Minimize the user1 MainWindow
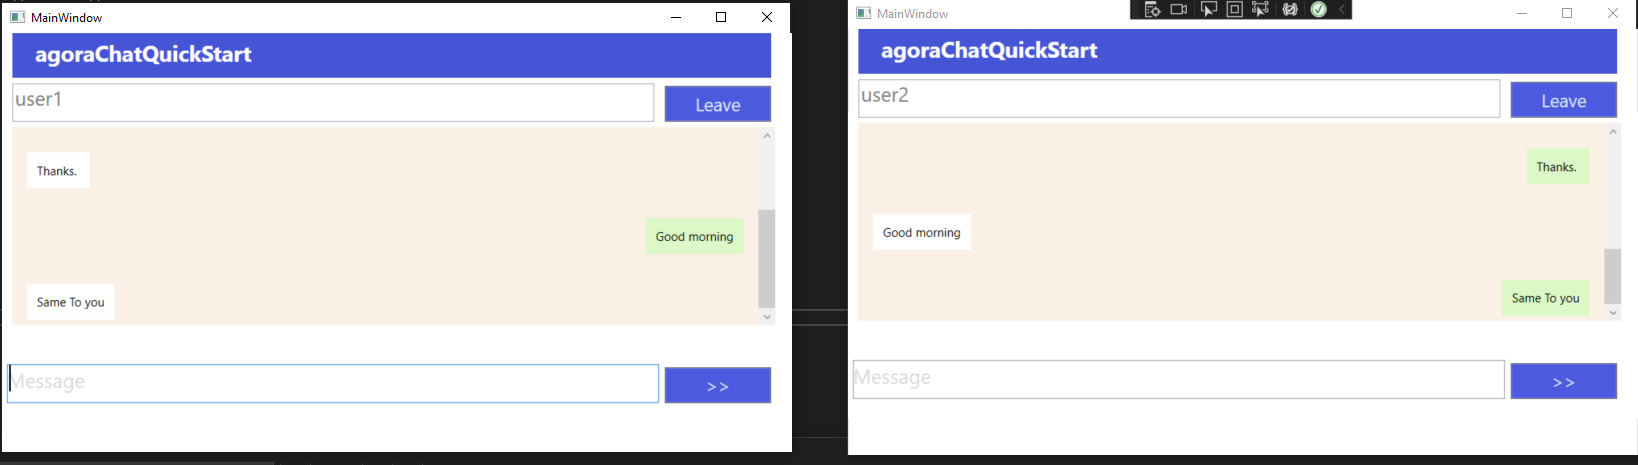1638x465 pixels. 676,17
